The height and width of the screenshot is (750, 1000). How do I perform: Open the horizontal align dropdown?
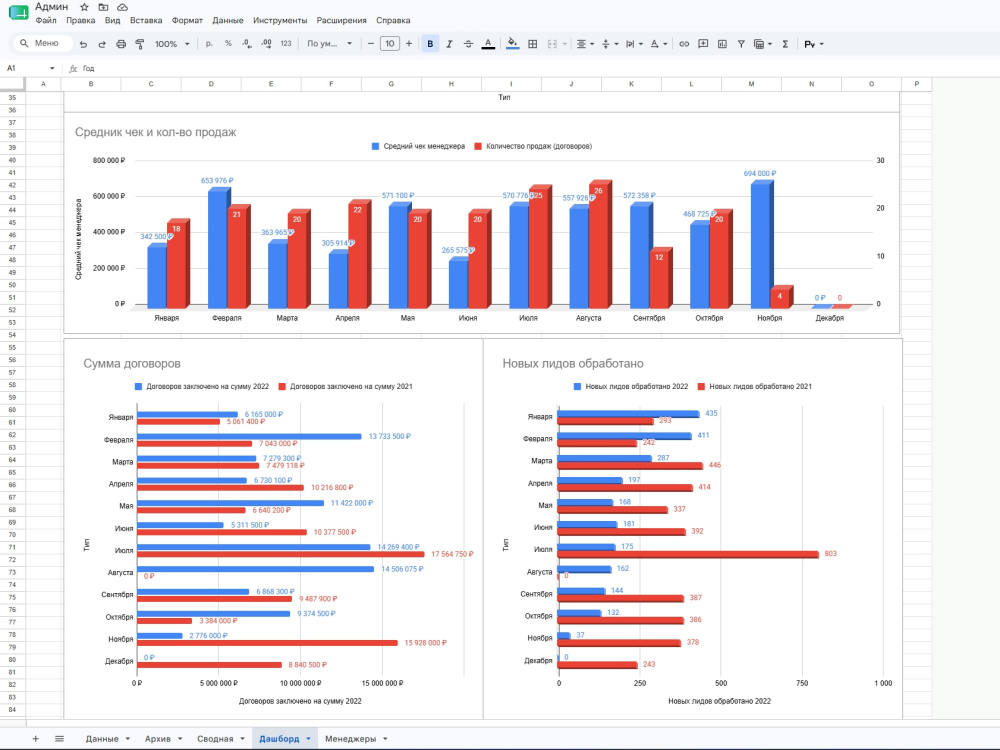(x=585, y=44)
